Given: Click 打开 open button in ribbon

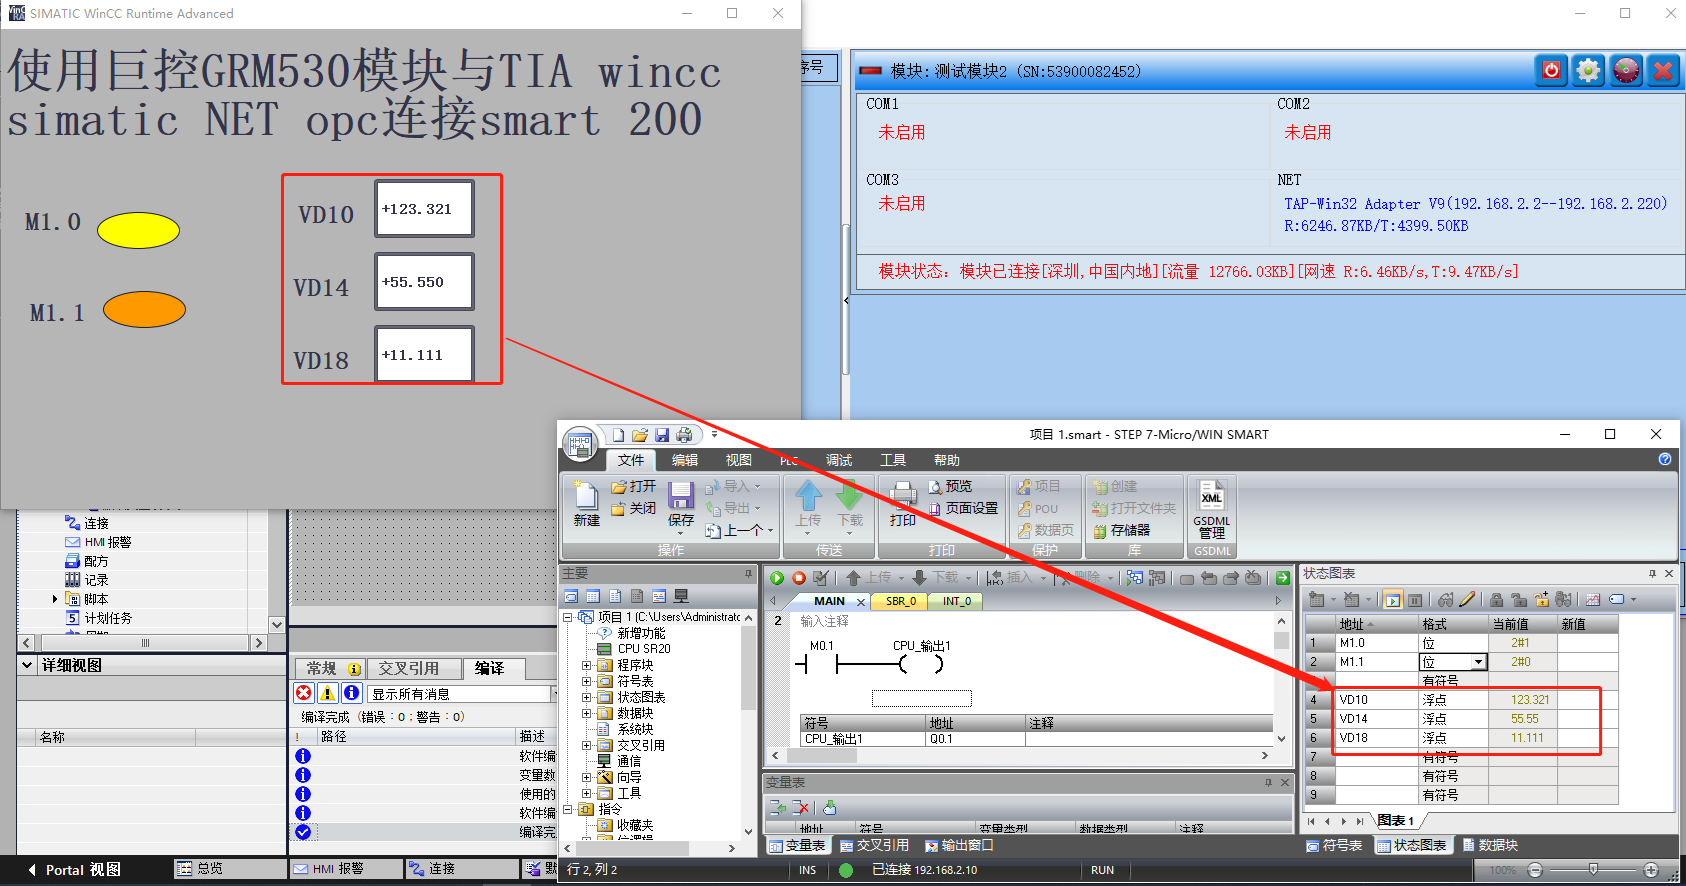Looking at the screenshot, I should pyautogui.click(x=633, y=486).
